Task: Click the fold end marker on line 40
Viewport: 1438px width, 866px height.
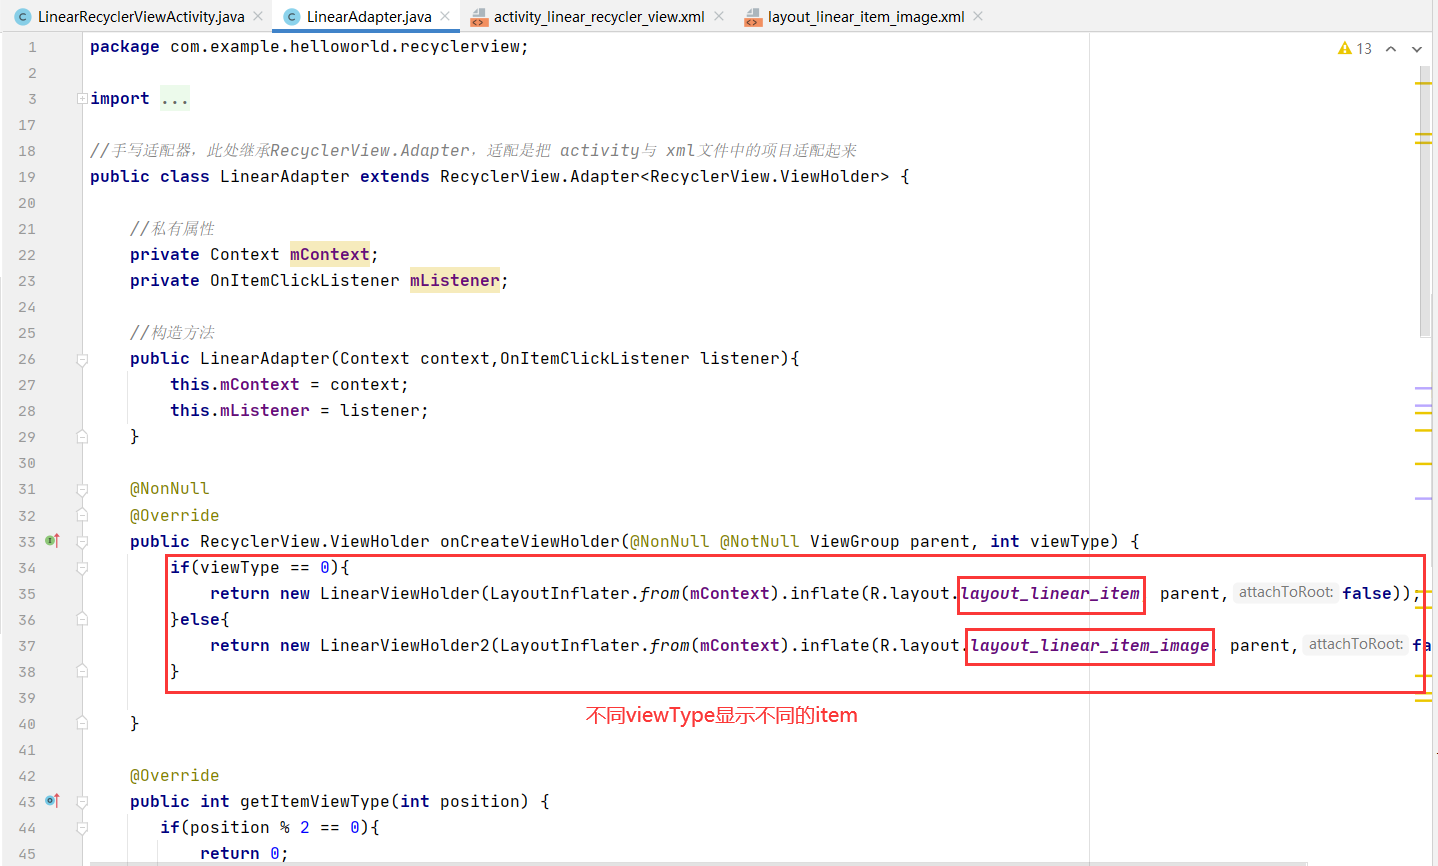Action: coord(82,723)
